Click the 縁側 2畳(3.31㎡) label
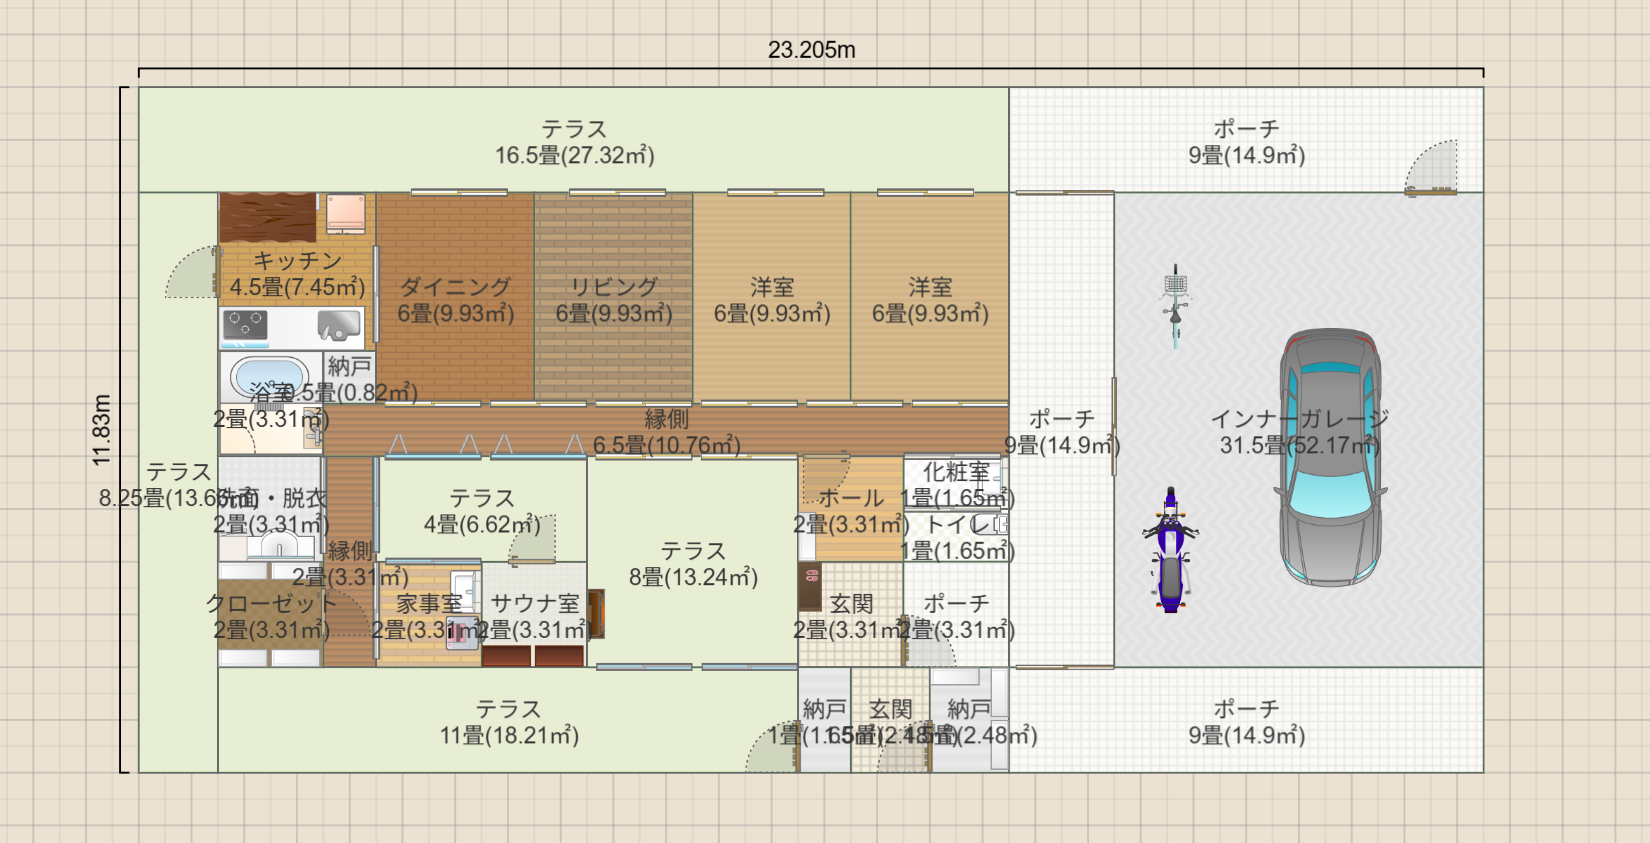1650x843 pixels. tap(350, 564)
